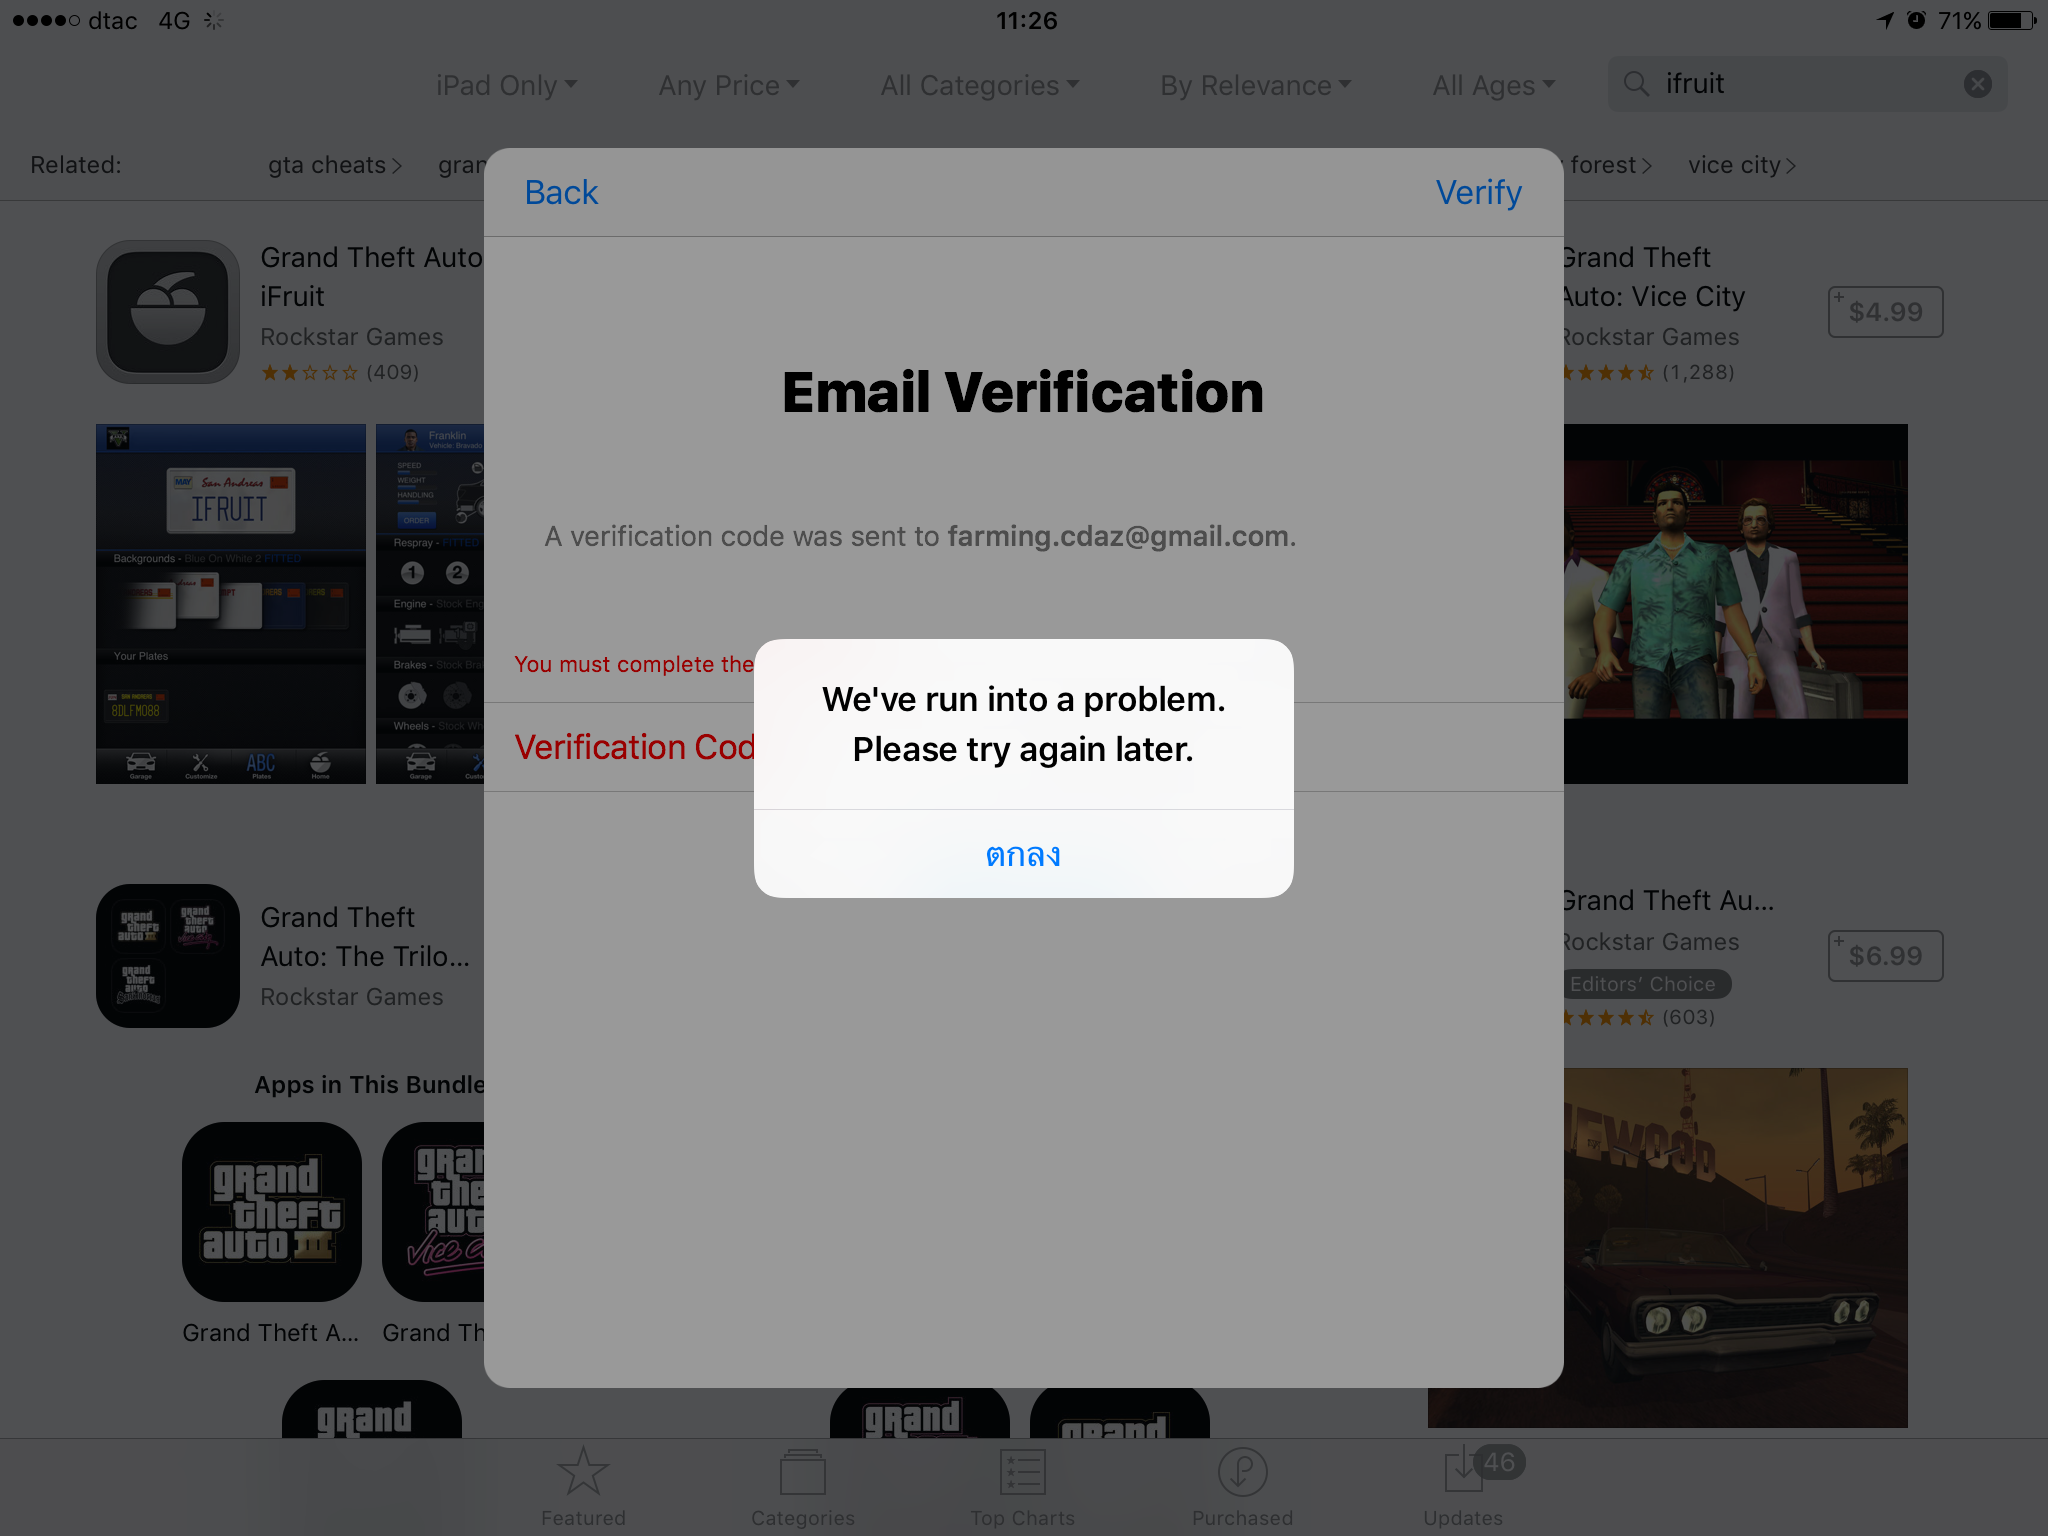This screenshot has height=1536, width=2048.
Task: Tap the Verify button
Action: point(1478,192)
